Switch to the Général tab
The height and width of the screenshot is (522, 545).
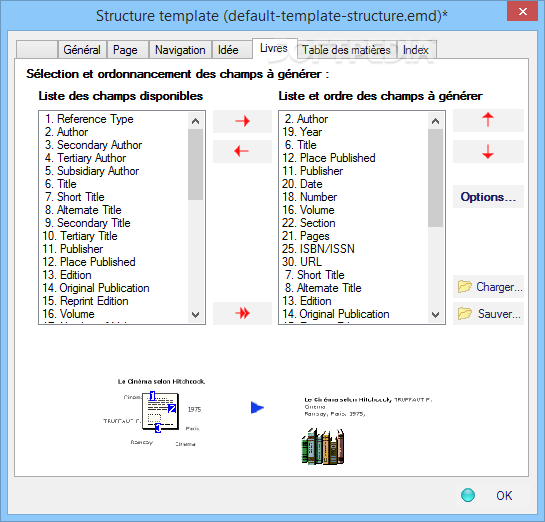pyautogui.click(x=82, y=50)
